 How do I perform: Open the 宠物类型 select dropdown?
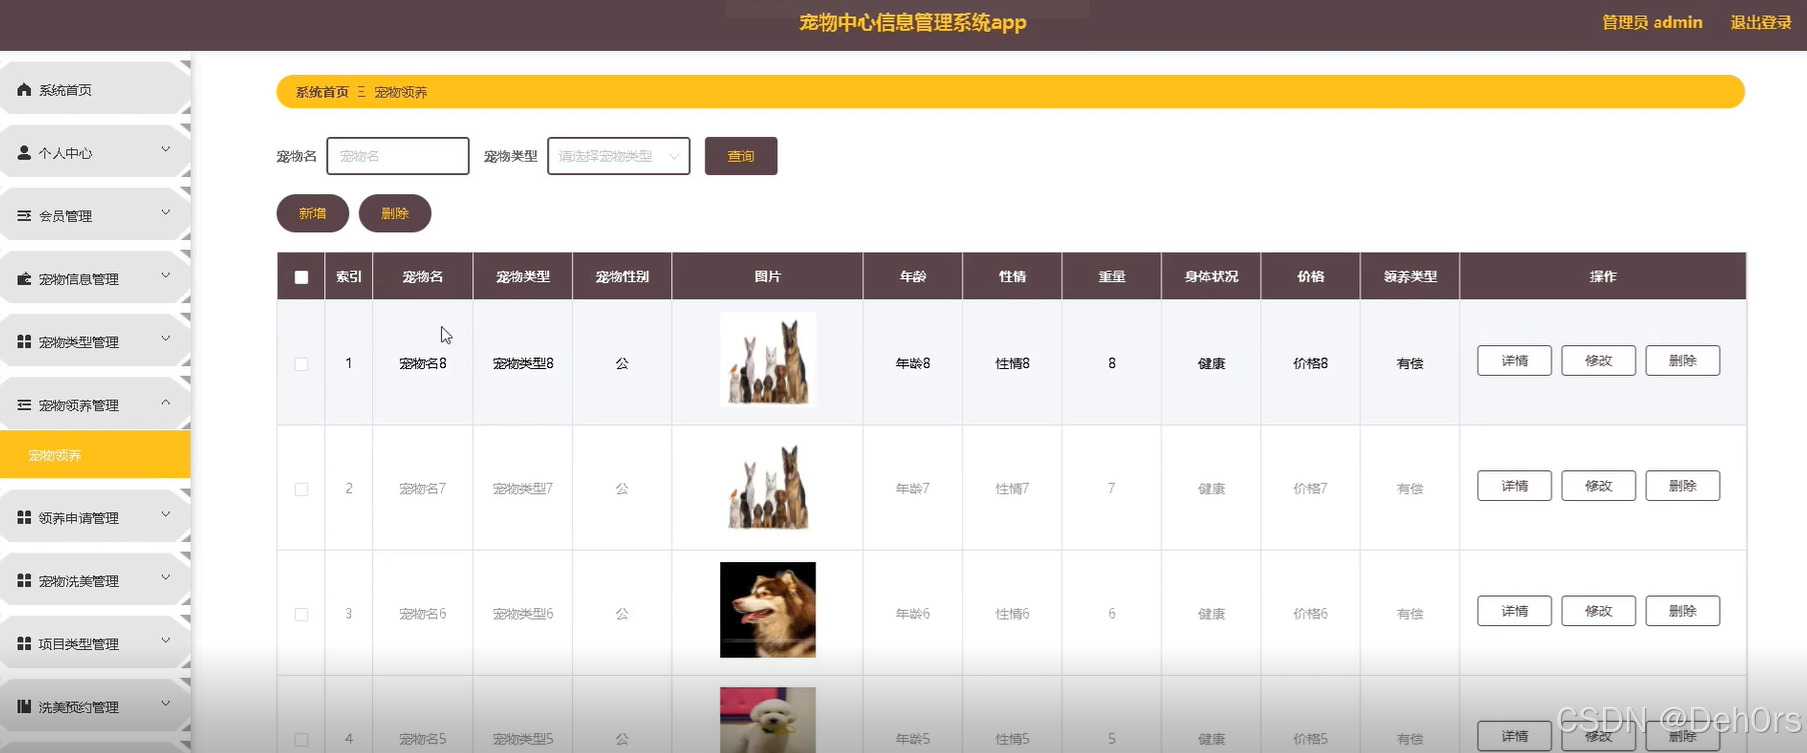coord(618,156)
